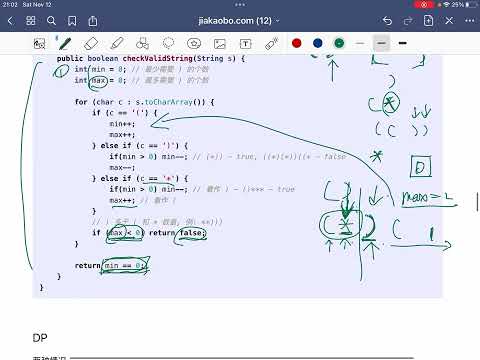
Task: Open the thumbnail grid view
Action: click(x=31, y=21)
